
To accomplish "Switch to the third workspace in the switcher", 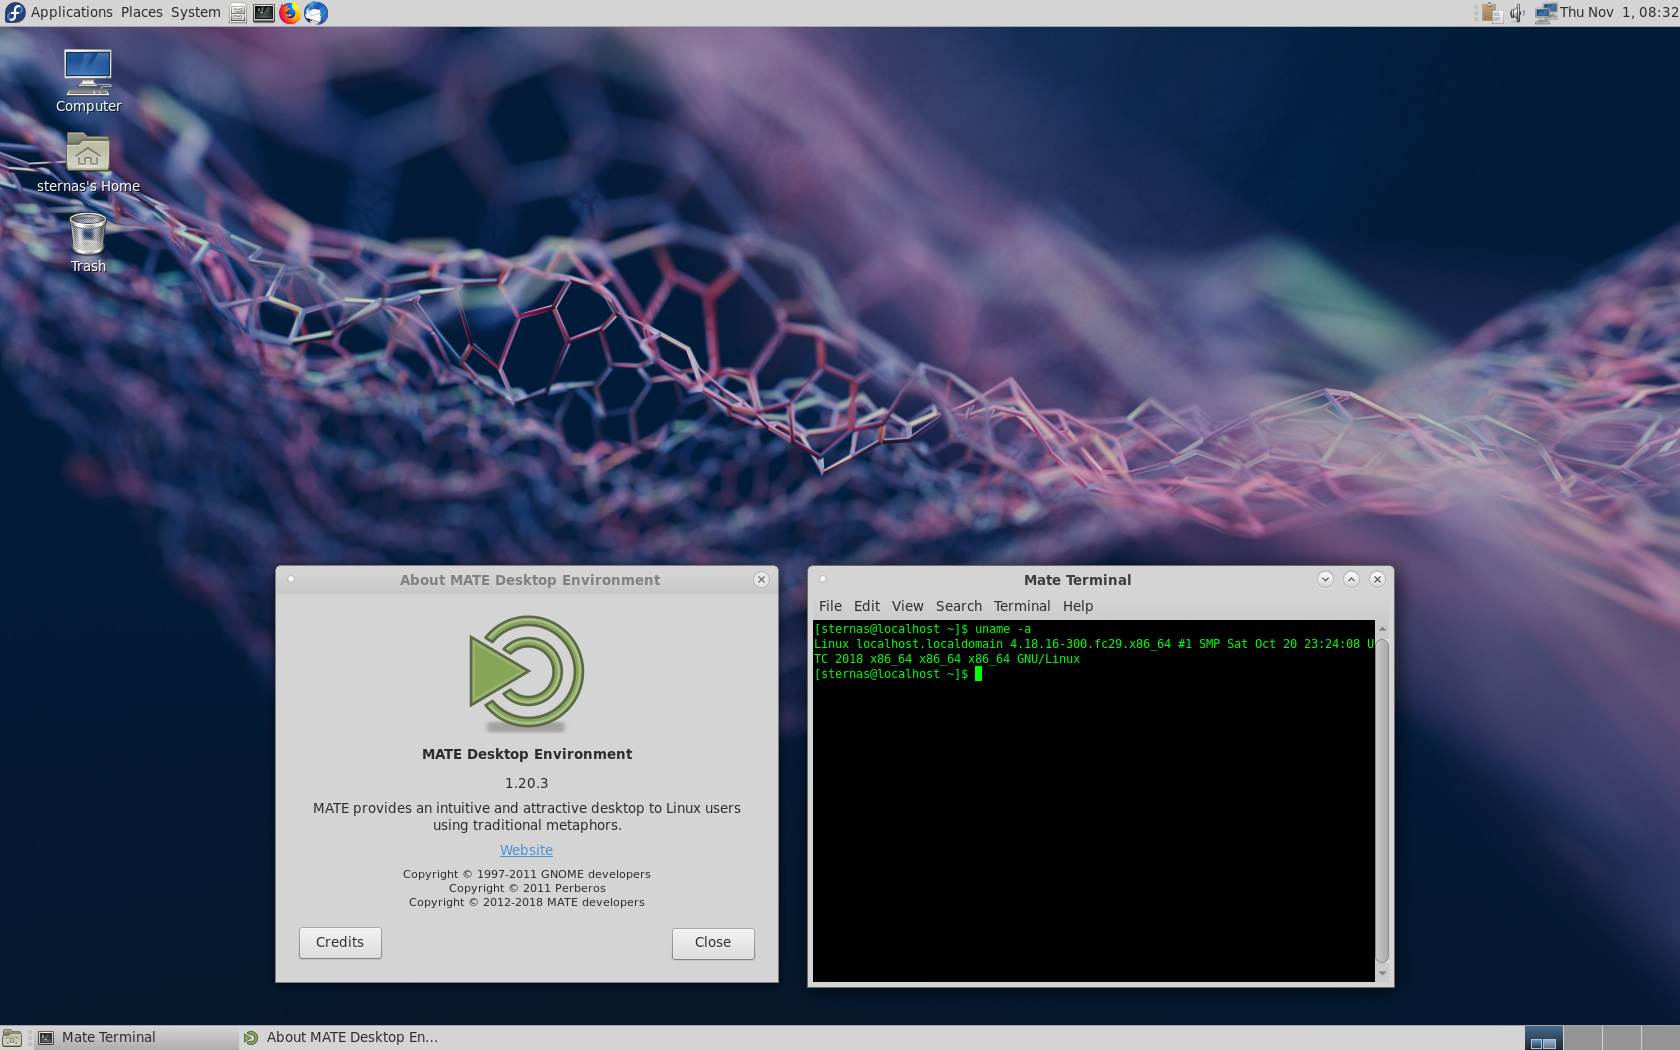I will 1621,1038.
